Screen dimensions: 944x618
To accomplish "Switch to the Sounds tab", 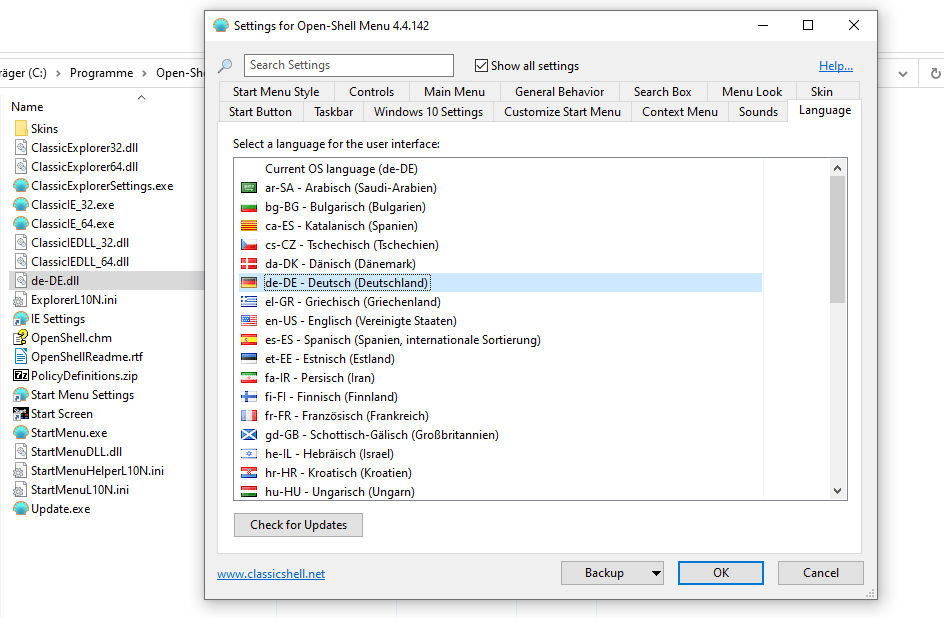I will (x=758, y=111).
